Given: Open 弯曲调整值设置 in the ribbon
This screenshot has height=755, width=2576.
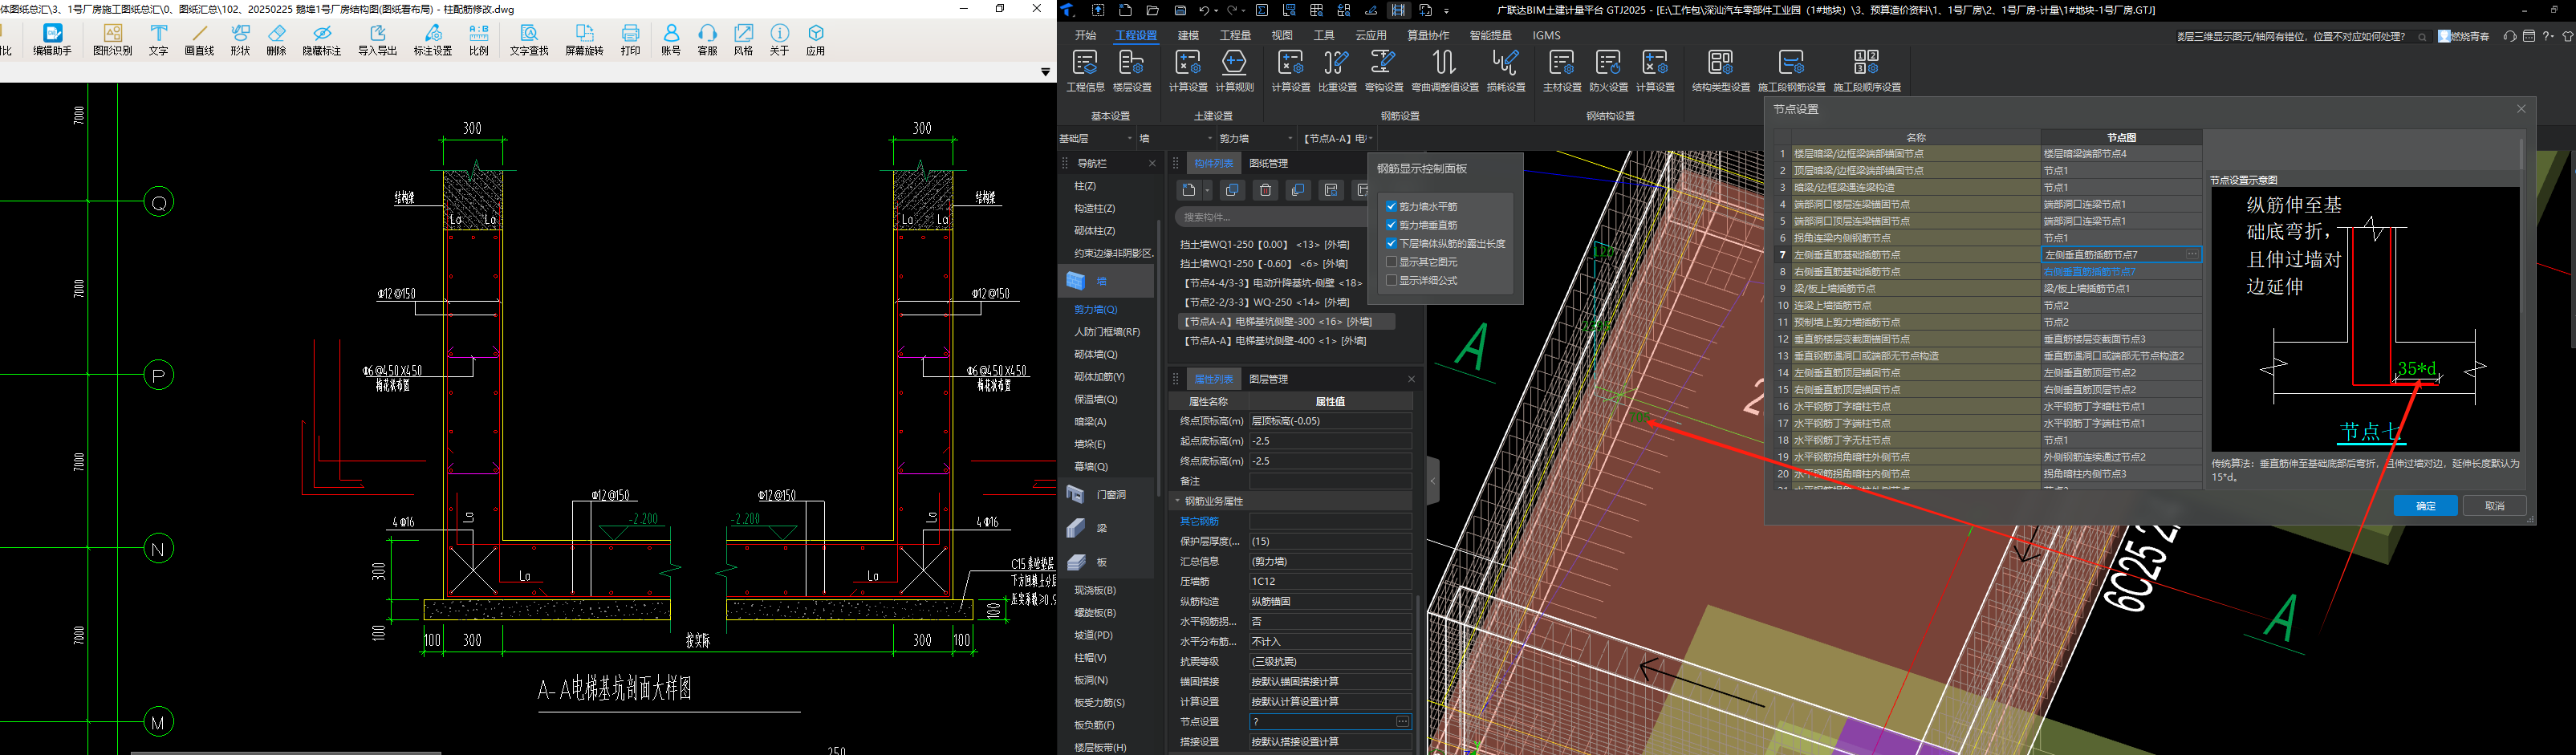Looking at the screenshot, I should point(1445,71).
